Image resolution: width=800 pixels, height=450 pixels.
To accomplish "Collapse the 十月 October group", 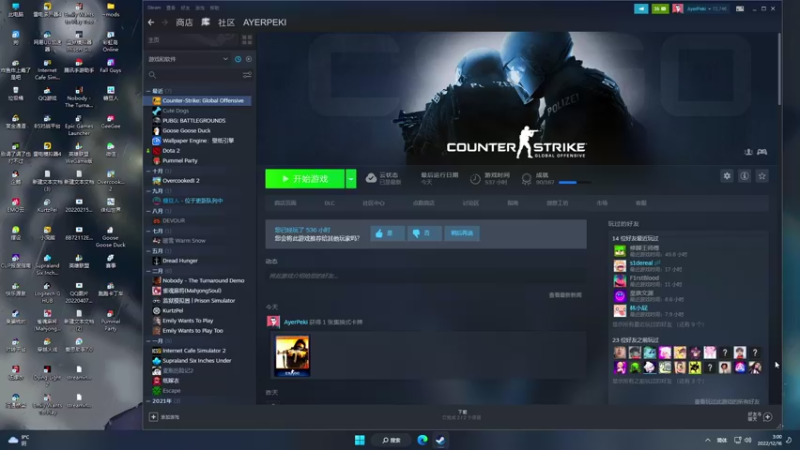I will [148, 171].
